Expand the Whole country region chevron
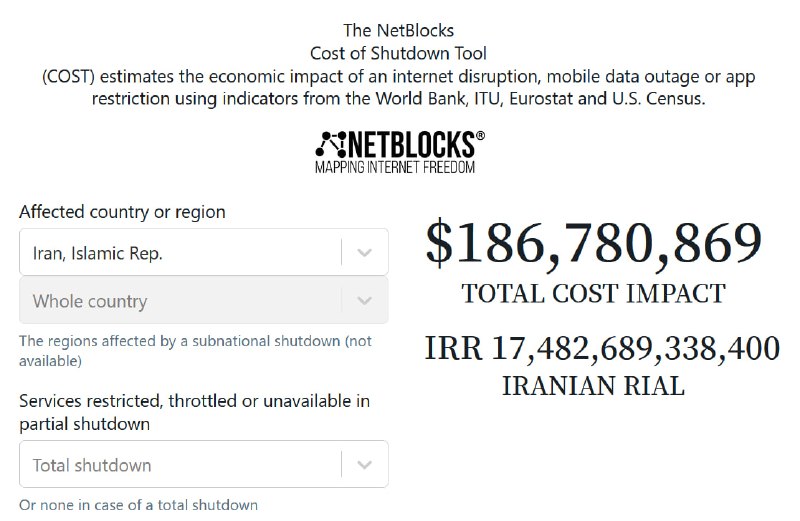Image resolution: width=800 pixels, height=521 pixels. click(364, 301)
